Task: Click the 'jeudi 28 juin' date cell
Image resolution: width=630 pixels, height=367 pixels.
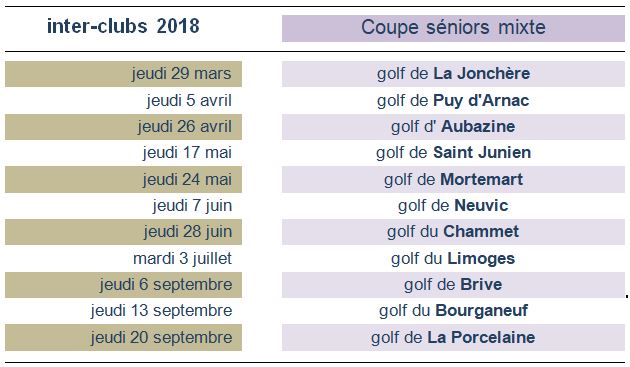Action: click(123, 232)
